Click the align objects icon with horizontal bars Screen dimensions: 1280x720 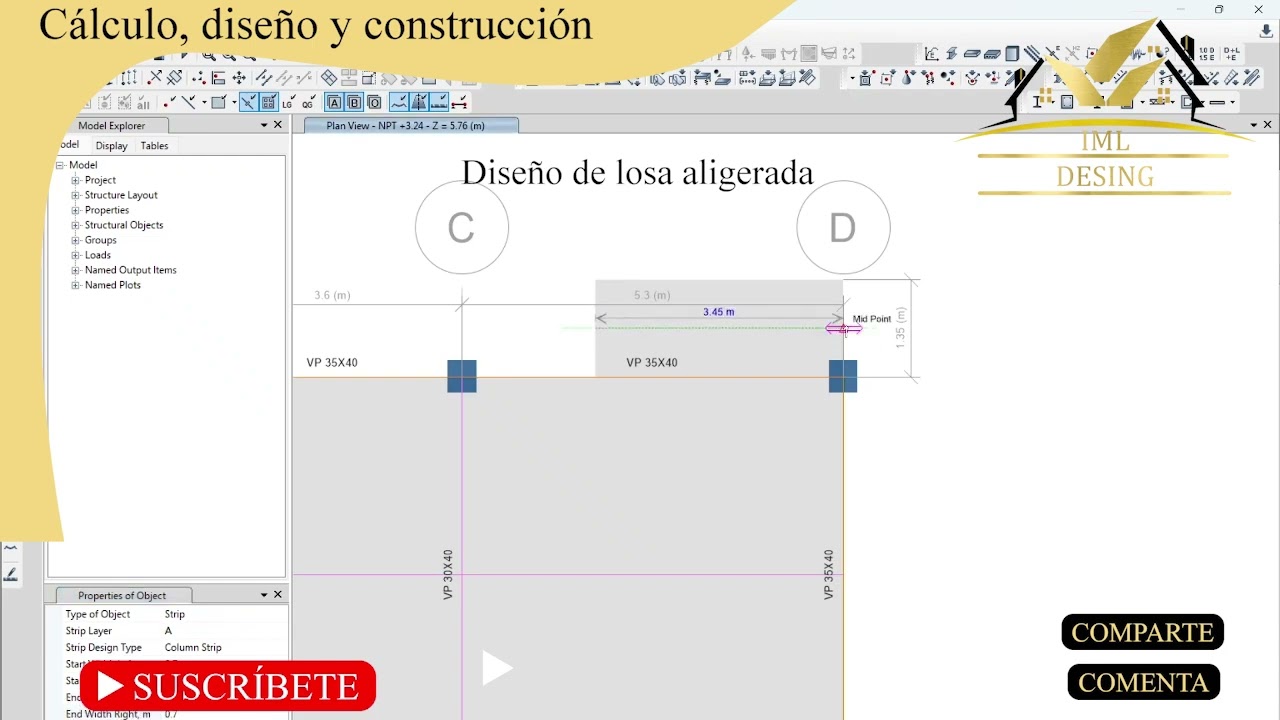pyautogui.click(x=218, y=78)
